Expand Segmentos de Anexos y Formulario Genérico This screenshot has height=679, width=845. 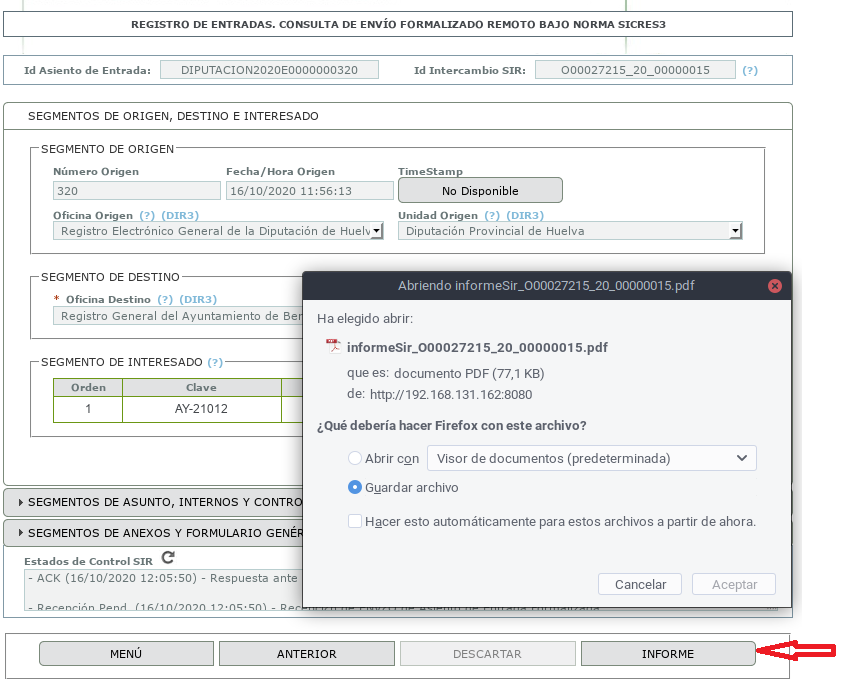click(154, 532)
